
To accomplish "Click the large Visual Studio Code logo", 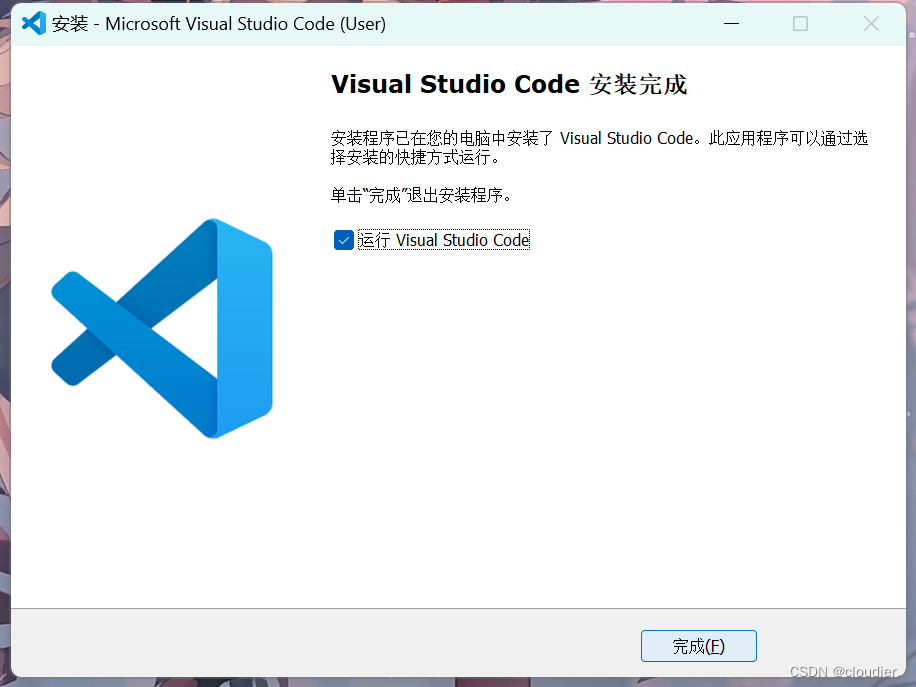I will point(162,328).
